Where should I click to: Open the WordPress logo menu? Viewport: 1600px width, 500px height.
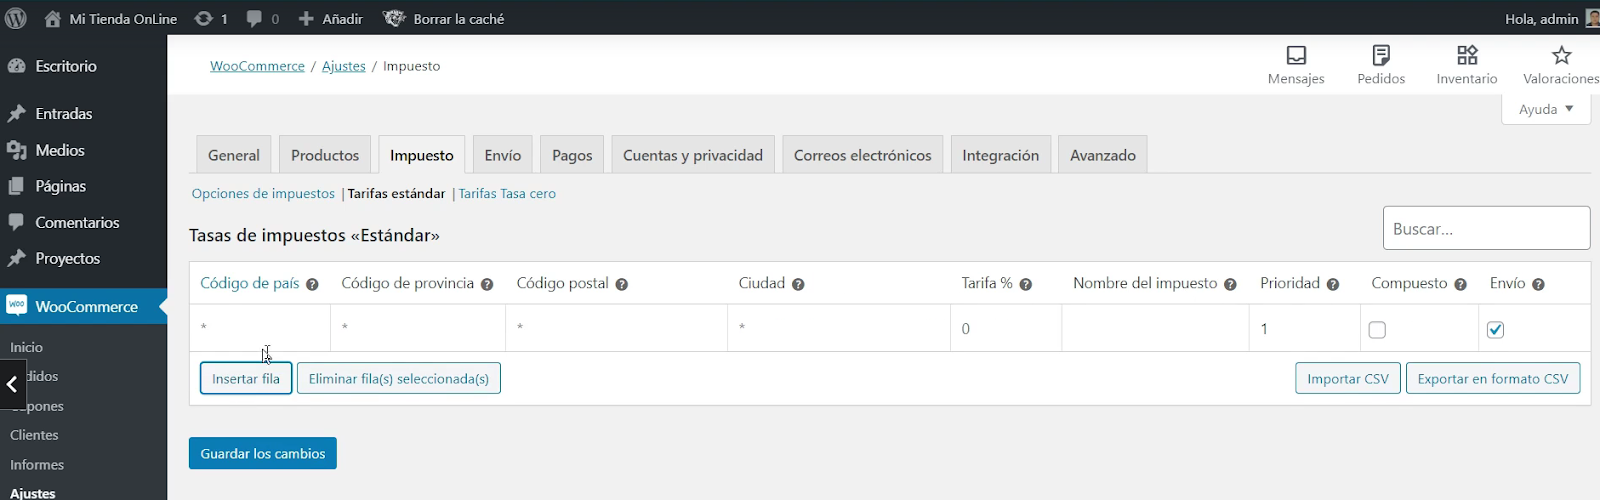pyautogui.click(x=16, y=18)
